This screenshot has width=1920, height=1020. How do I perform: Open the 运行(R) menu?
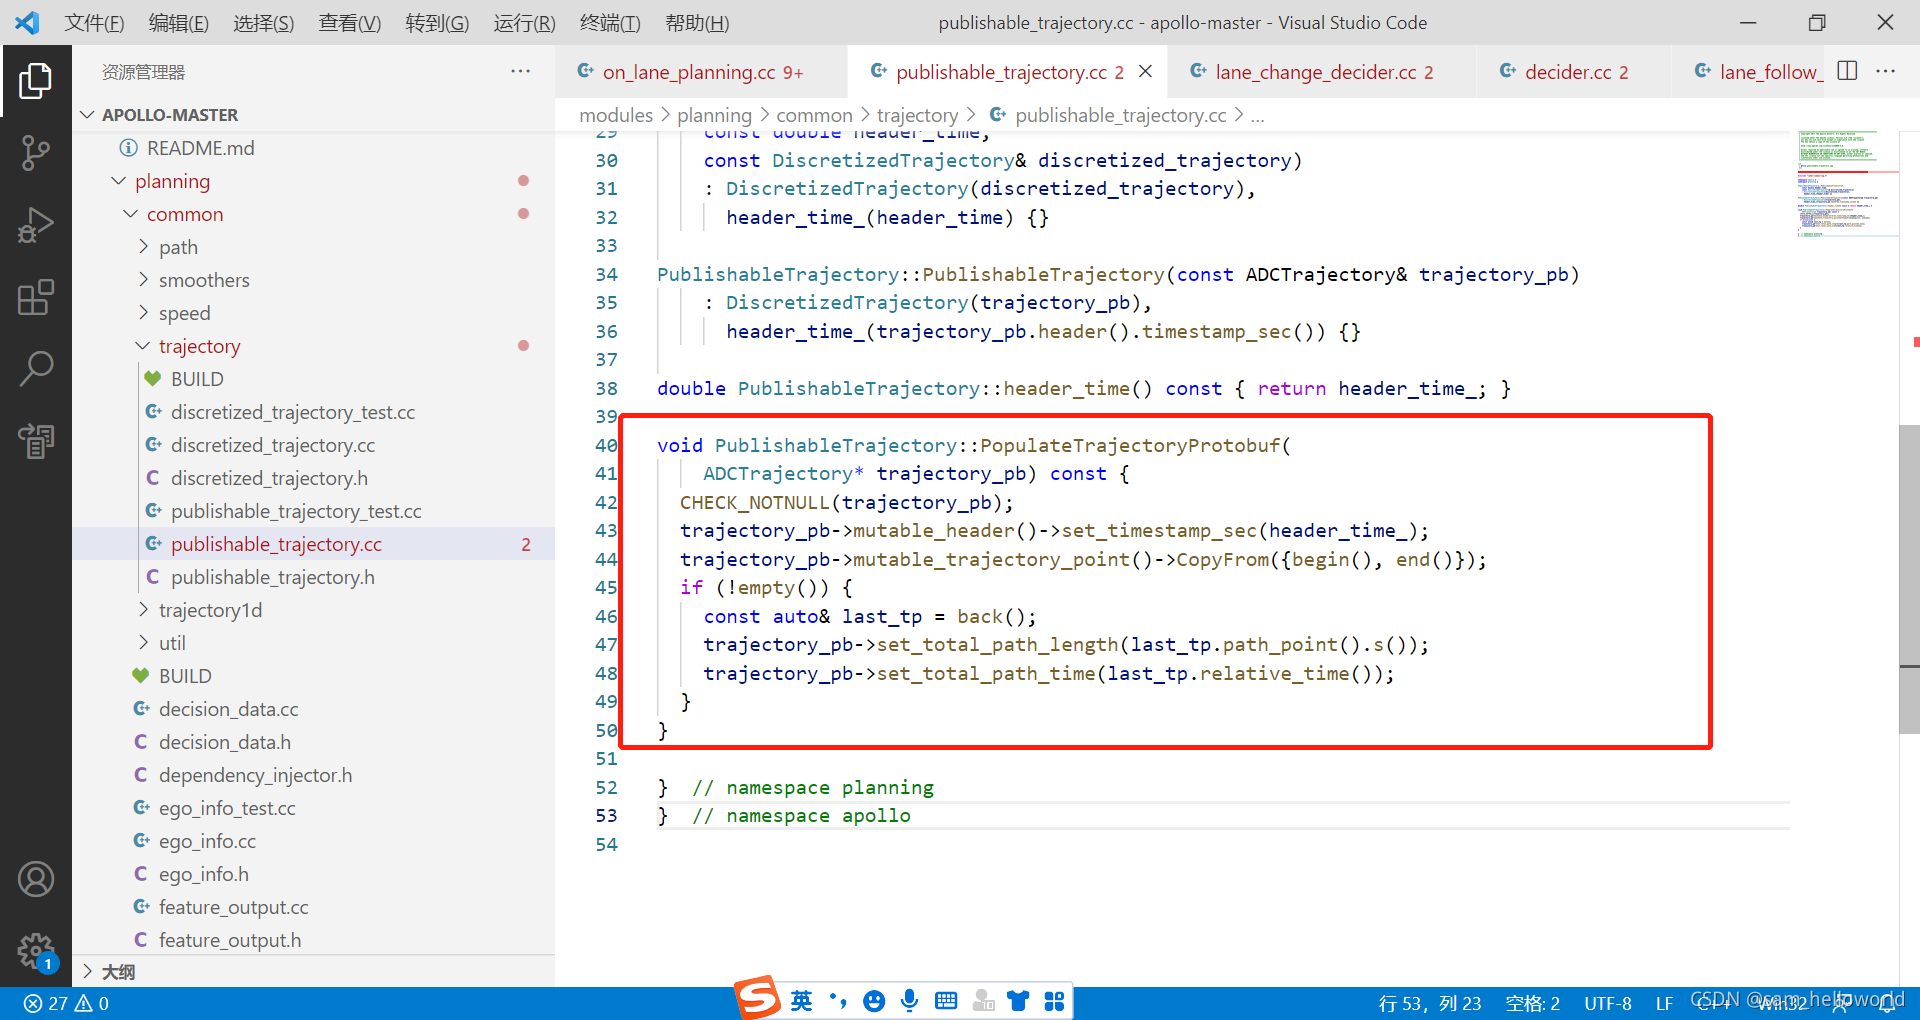tap(524, 22)
